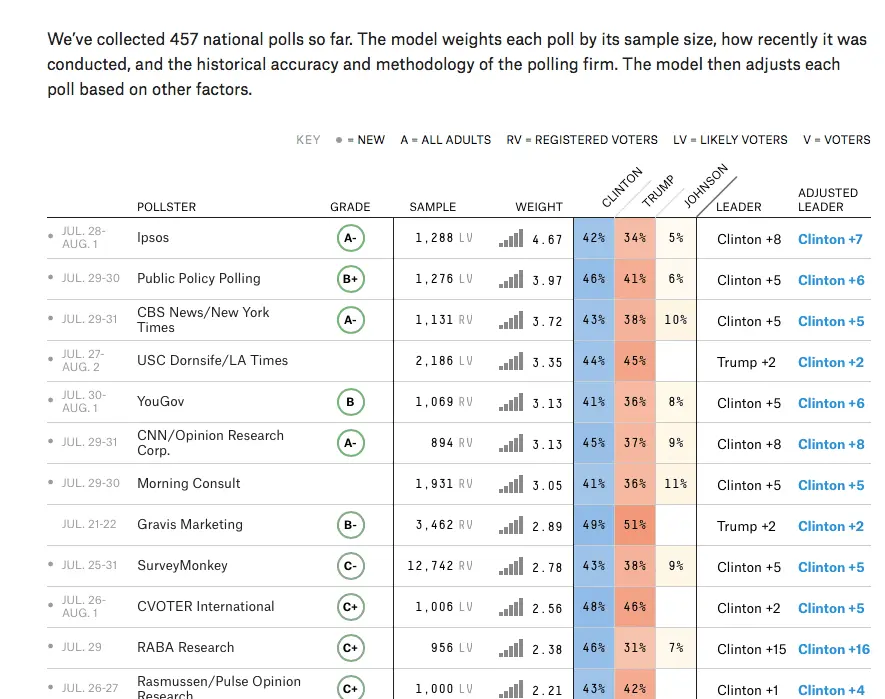The image size is (885, 699).
Task: Click the ADJUSTED LEADER column header
Action: (x=827, y=200)
